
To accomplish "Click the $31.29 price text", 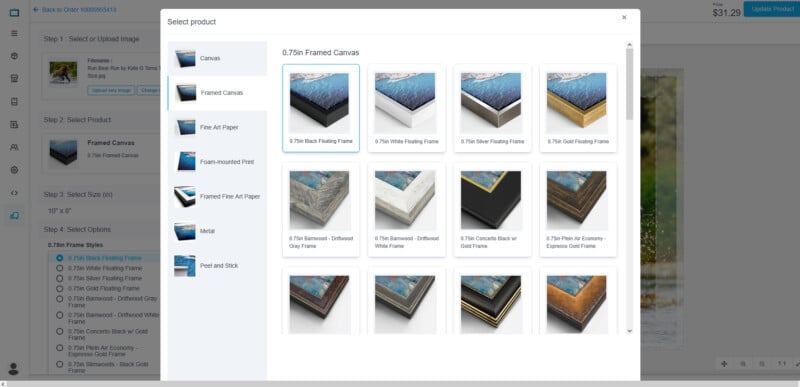I will pos(727,13).
